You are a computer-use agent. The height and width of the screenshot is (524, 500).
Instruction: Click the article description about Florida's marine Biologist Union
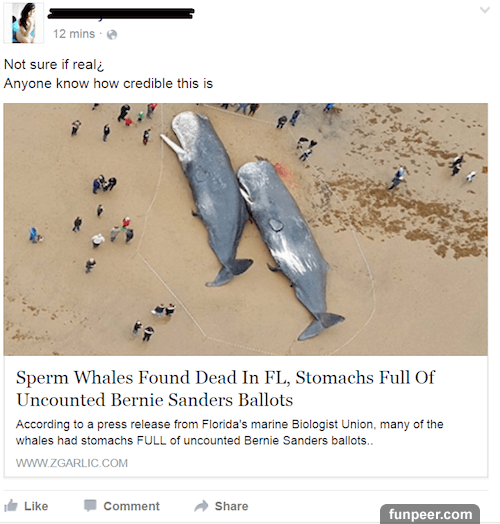coord(229,432)
